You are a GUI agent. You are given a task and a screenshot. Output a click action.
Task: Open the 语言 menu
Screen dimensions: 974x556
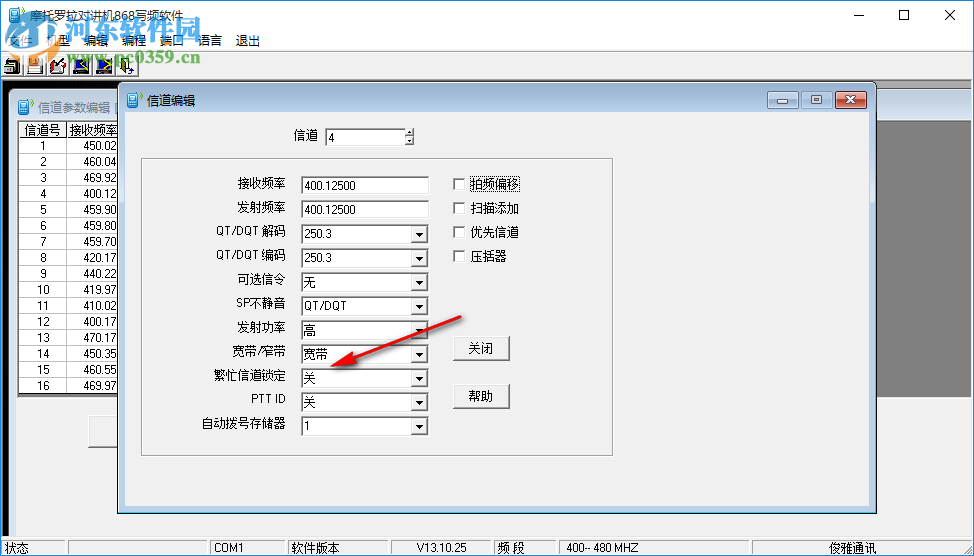point(209,41)
